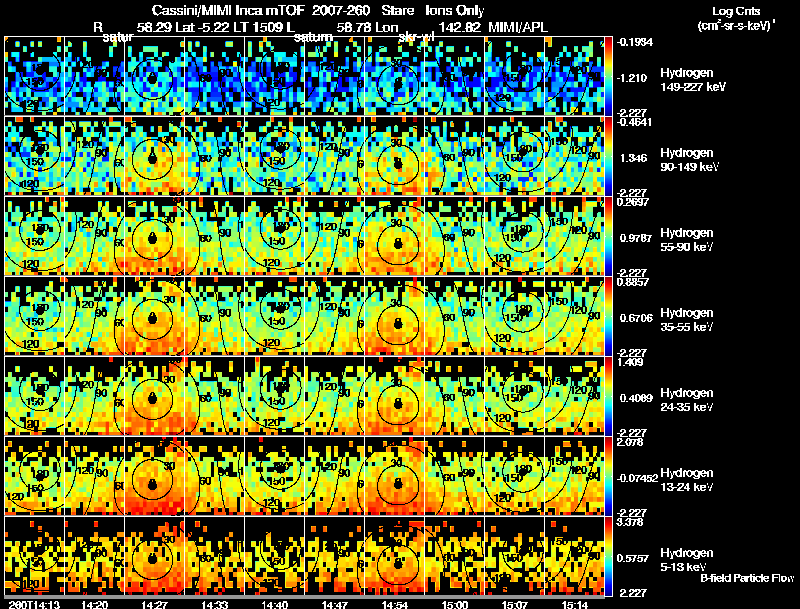Click the '0.2697' color scale value
The width and height of the screenshot is (800, 609).
tap(633, 202)
